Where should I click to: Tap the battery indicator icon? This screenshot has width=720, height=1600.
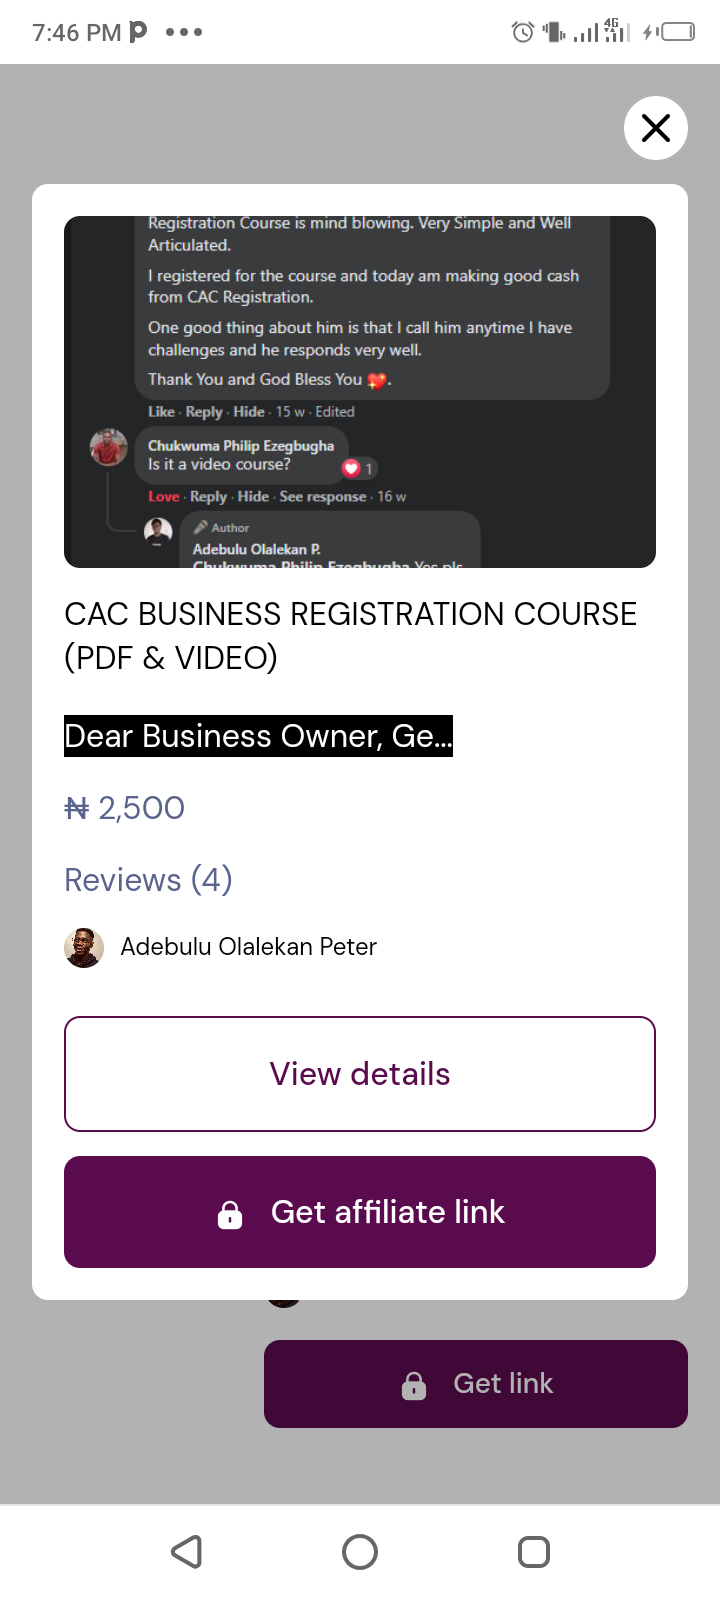(x=676, y=31)
